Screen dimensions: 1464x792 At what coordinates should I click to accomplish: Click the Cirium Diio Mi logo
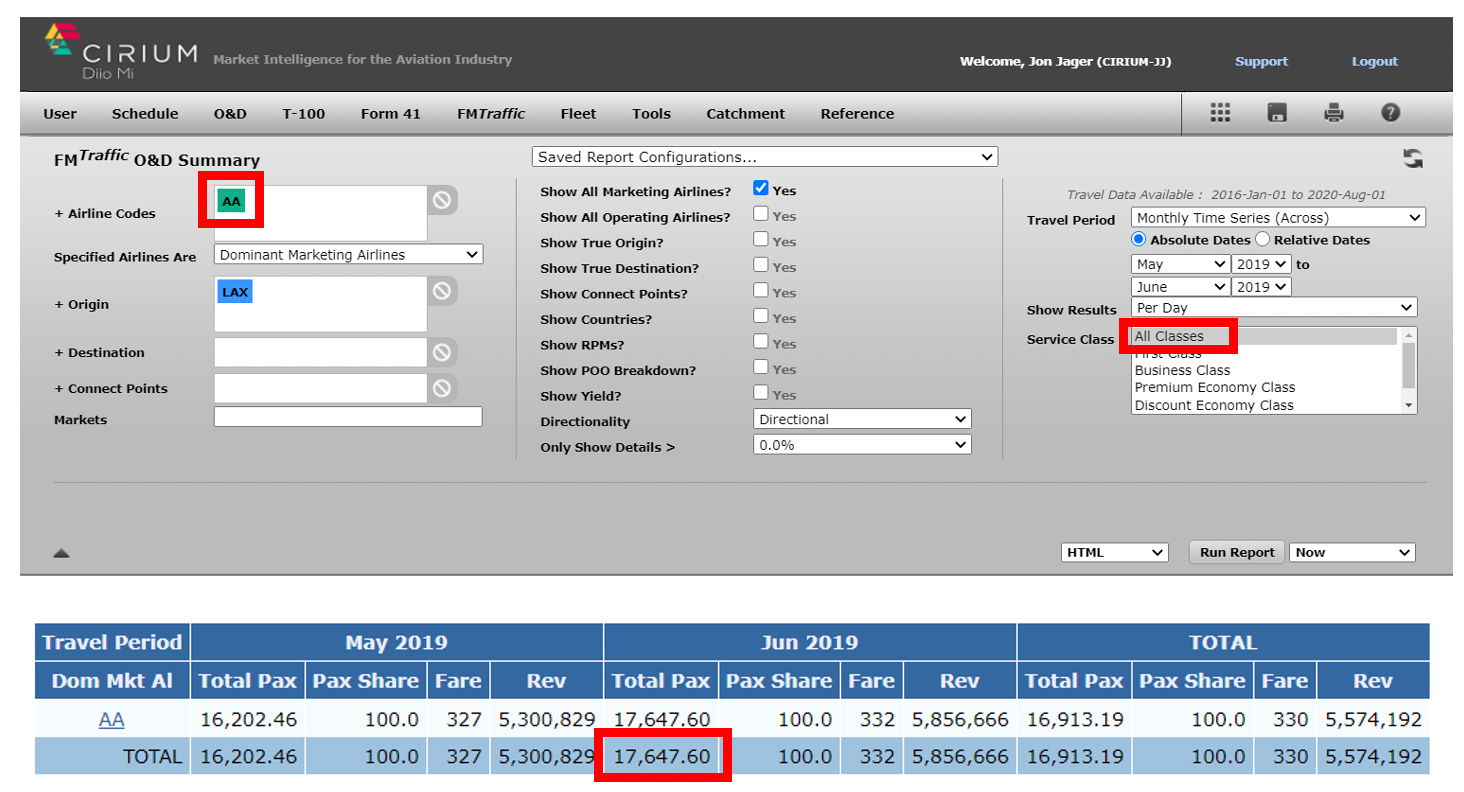coord(121,53)
